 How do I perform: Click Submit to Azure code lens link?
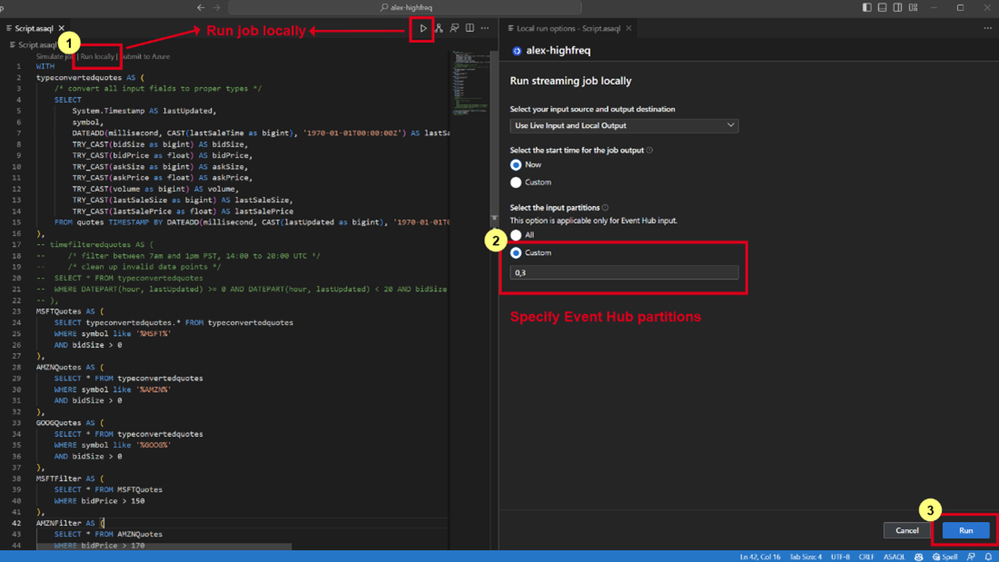(145, 57)
